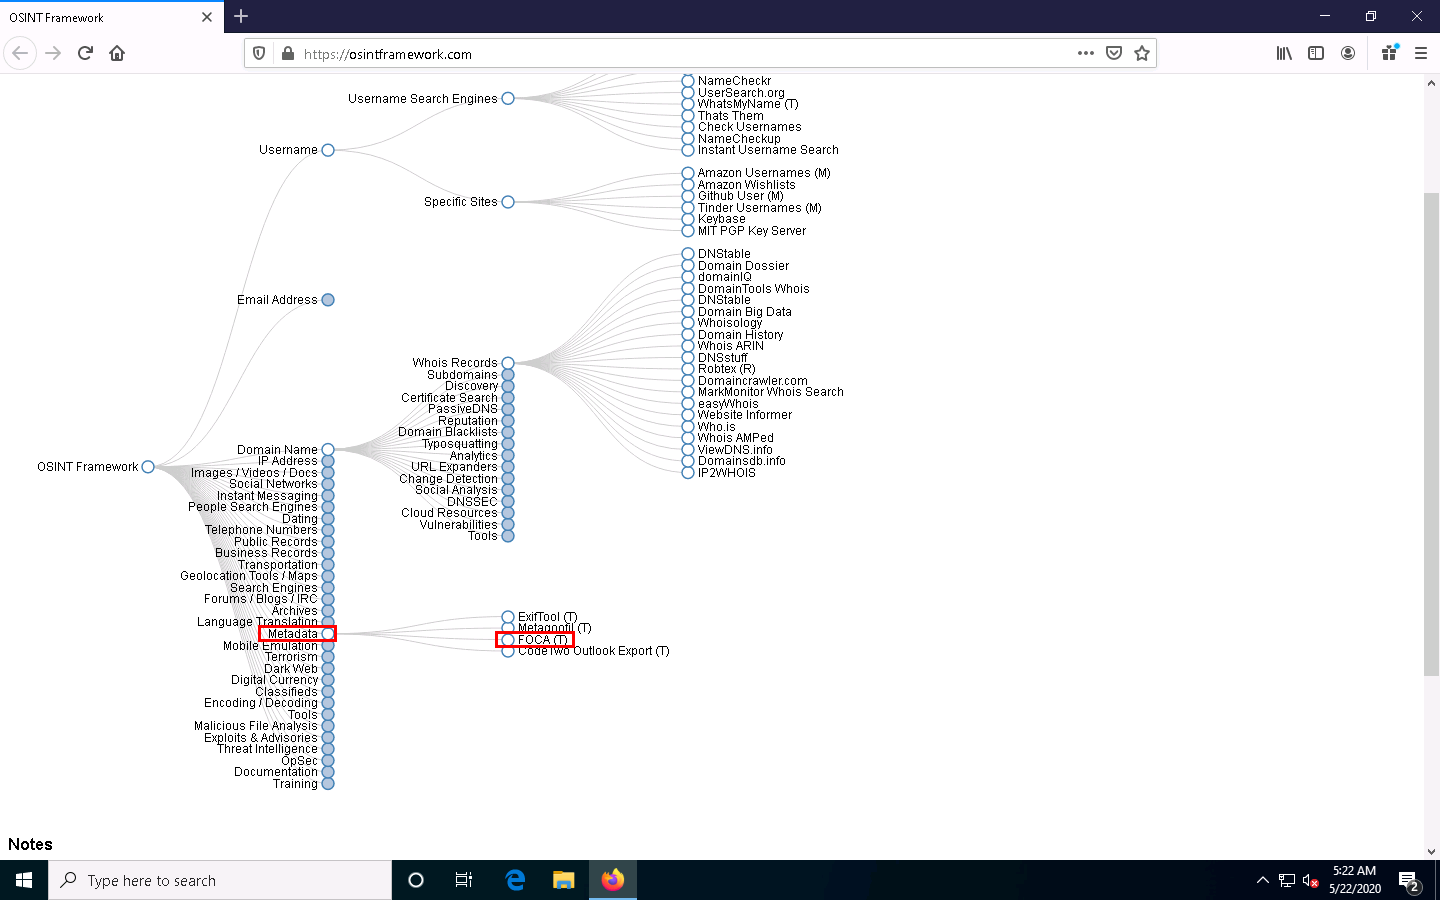Expand the Geolocation Tools / Maps node
This screenshot has height=900, width=1440.
point(328,576)
